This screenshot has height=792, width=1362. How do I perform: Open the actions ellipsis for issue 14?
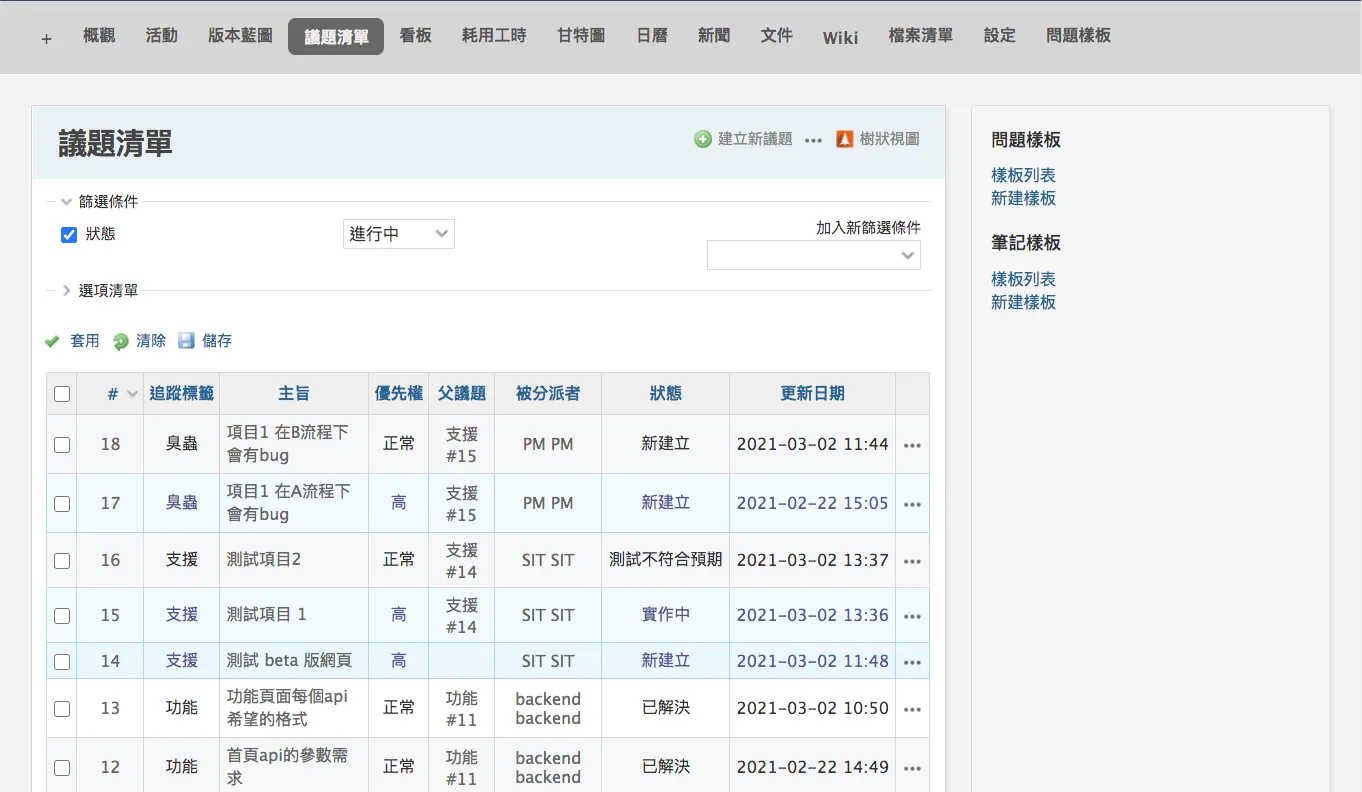point(912,662)
